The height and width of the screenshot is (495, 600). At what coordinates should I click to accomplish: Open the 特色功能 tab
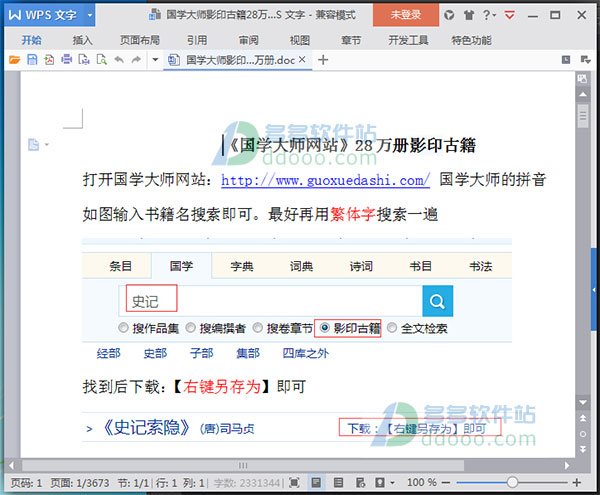click(x=471, y=40)
